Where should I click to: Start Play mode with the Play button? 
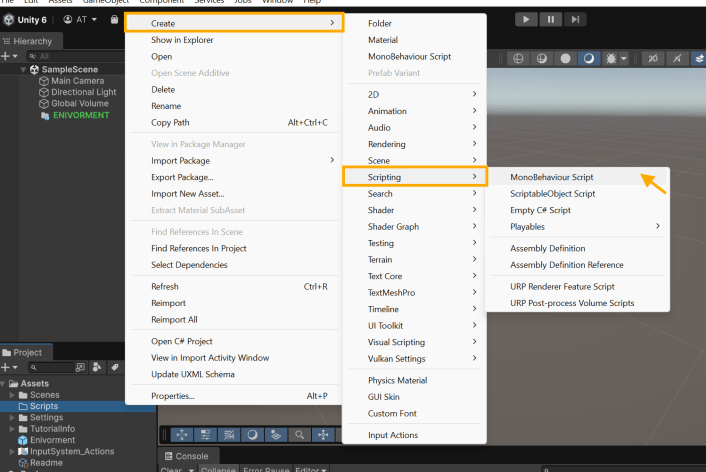click(526, 19)
